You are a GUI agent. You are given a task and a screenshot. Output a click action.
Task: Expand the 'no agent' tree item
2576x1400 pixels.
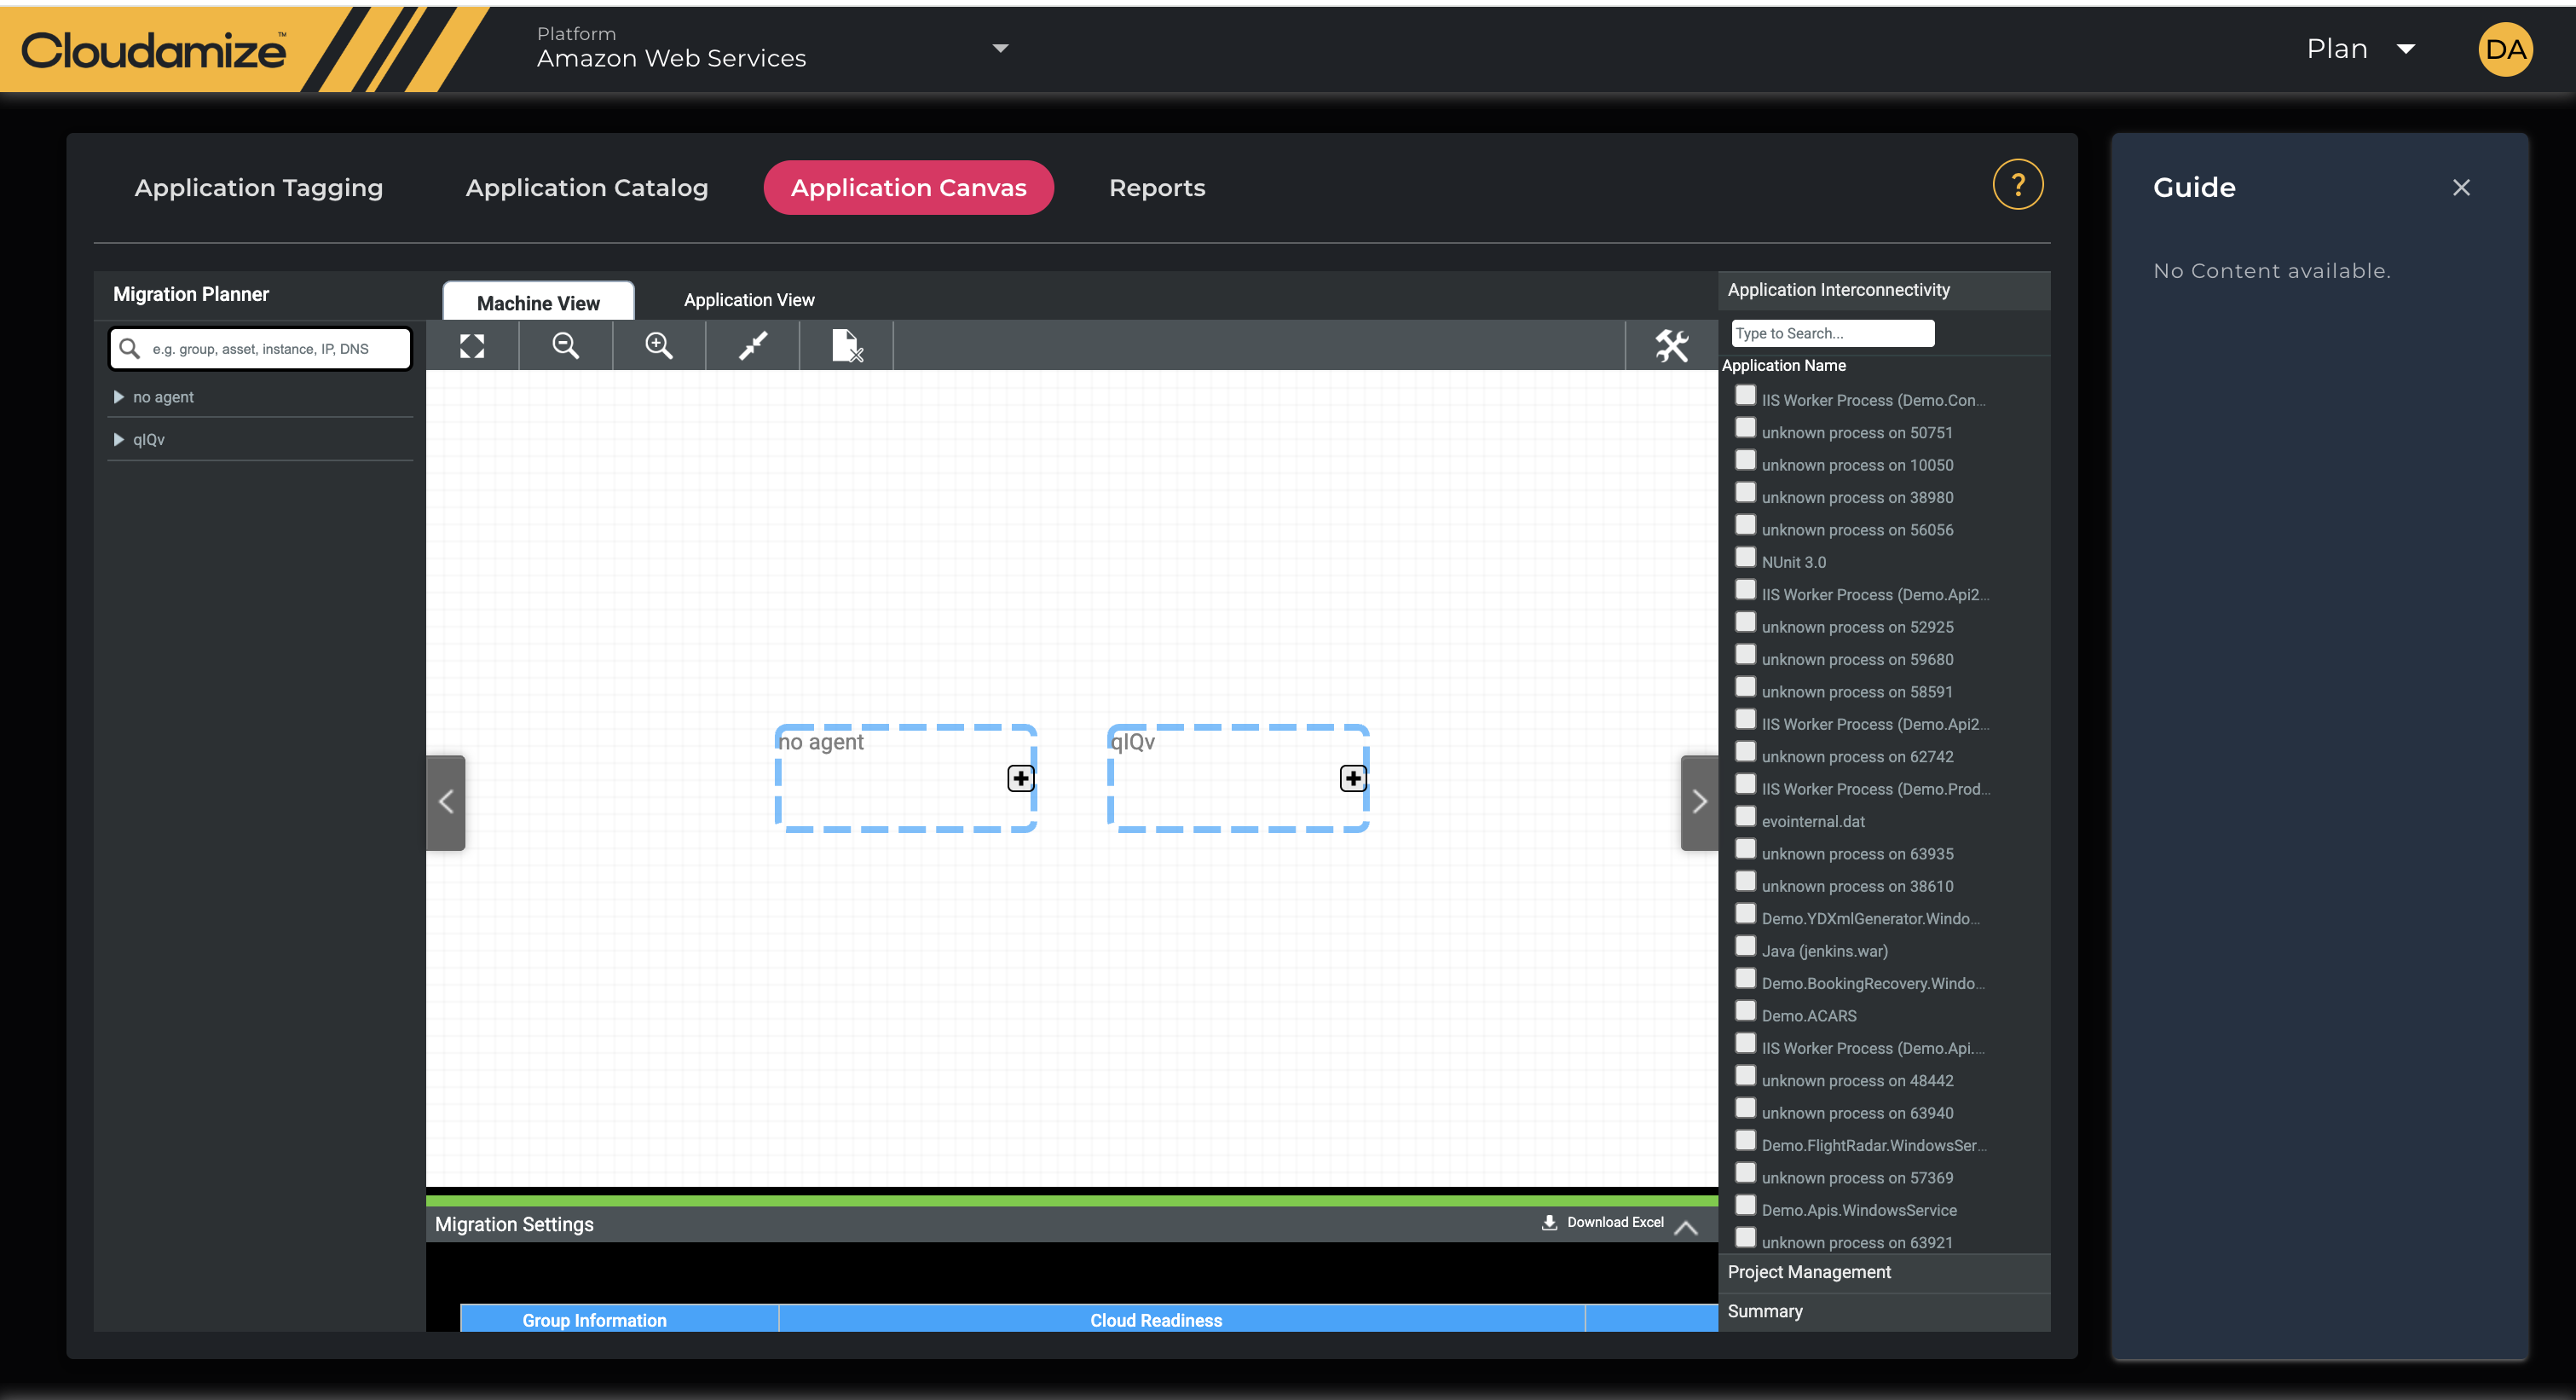119,397
